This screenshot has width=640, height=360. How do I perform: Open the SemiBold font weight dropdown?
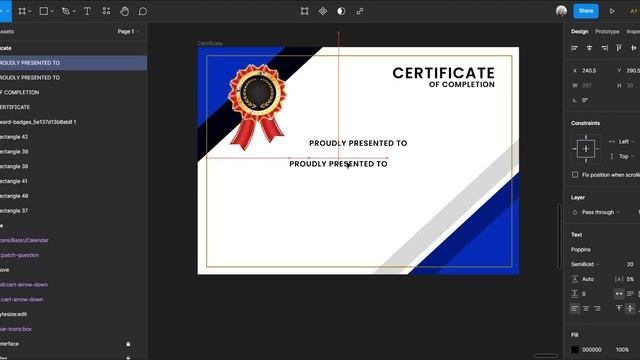pyautogui.click(x=585, y=264)
